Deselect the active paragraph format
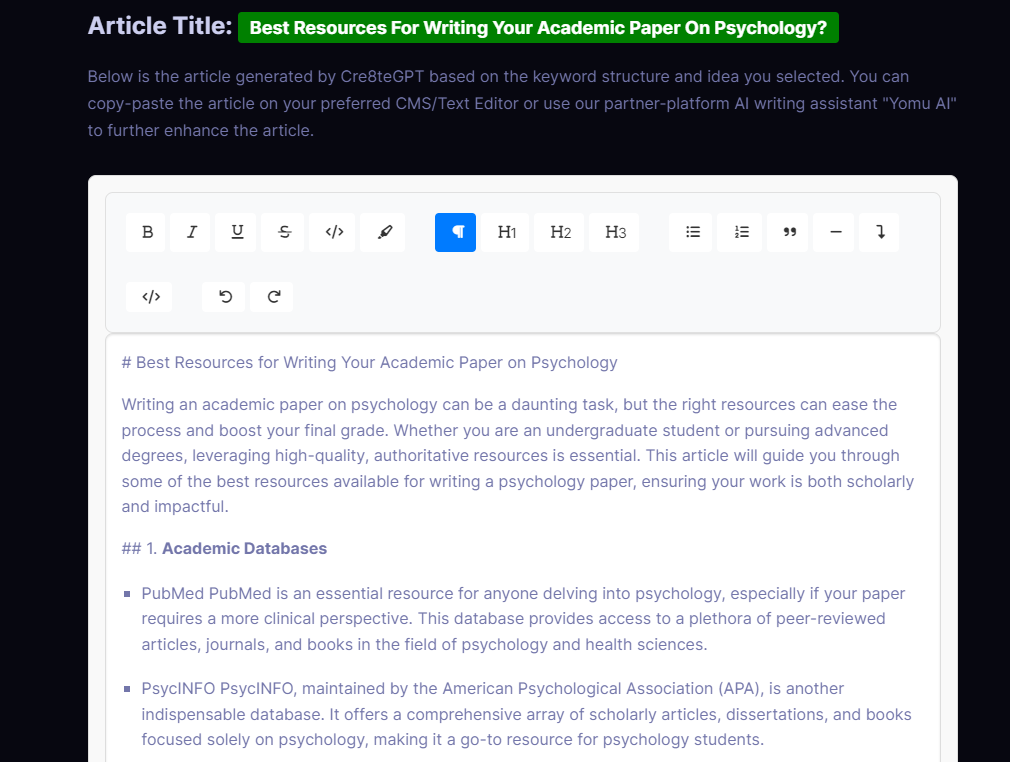The width and height of the screenshot is (1010, 762). coord(455,231)
